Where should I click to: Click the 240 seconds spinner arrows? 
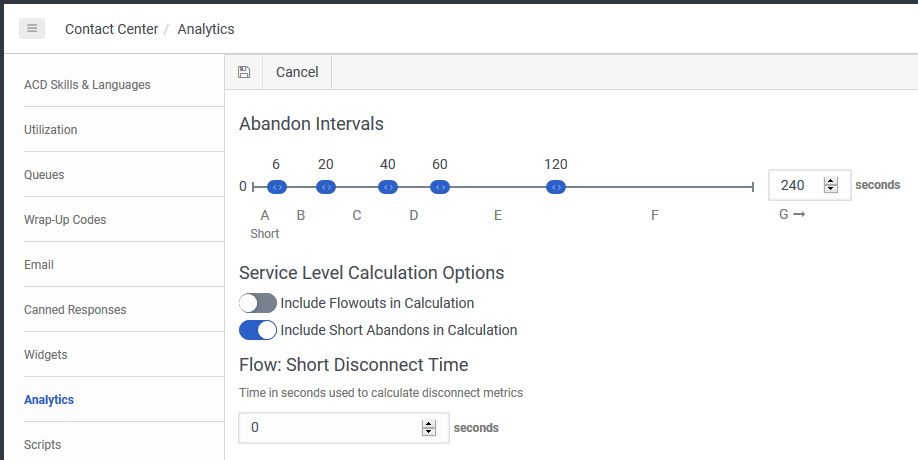pyautogui.click(x=830, y=185)
